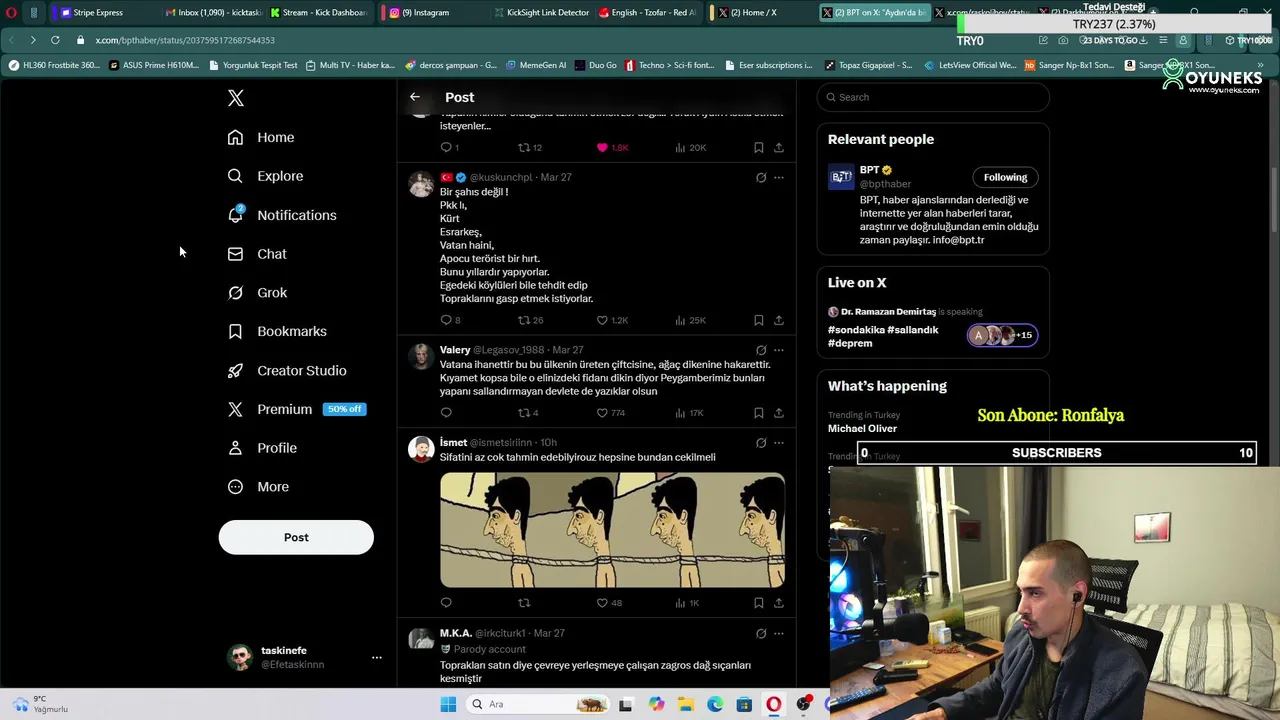Open Premium 50% off link
Image resolution: width=1280 pixels, height=720 pixels.
tap(296, 409)
